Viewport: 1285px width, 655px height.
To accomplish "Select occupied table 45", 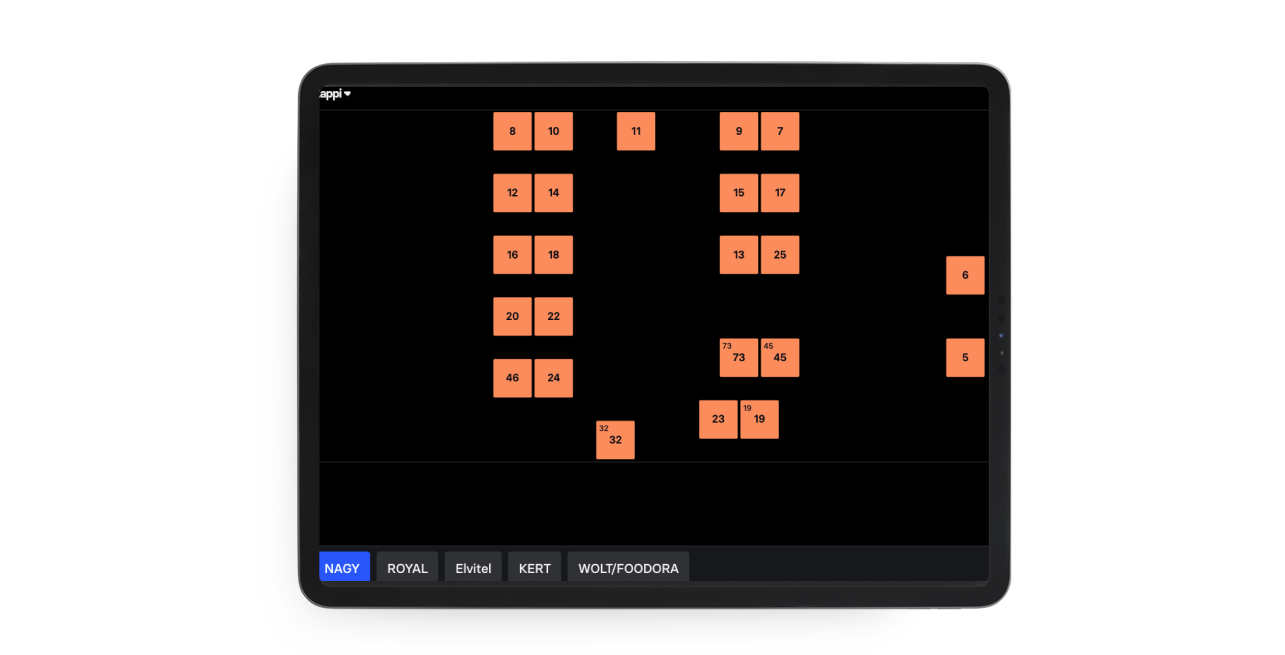I will tap(780, 358).
